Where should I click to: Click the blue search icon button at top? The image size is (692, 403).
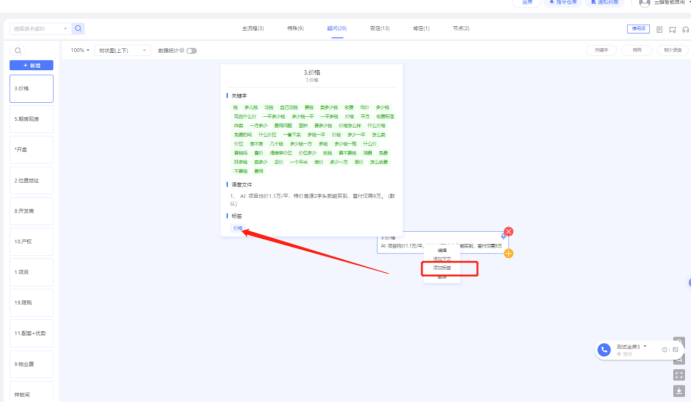coord(79,29)
